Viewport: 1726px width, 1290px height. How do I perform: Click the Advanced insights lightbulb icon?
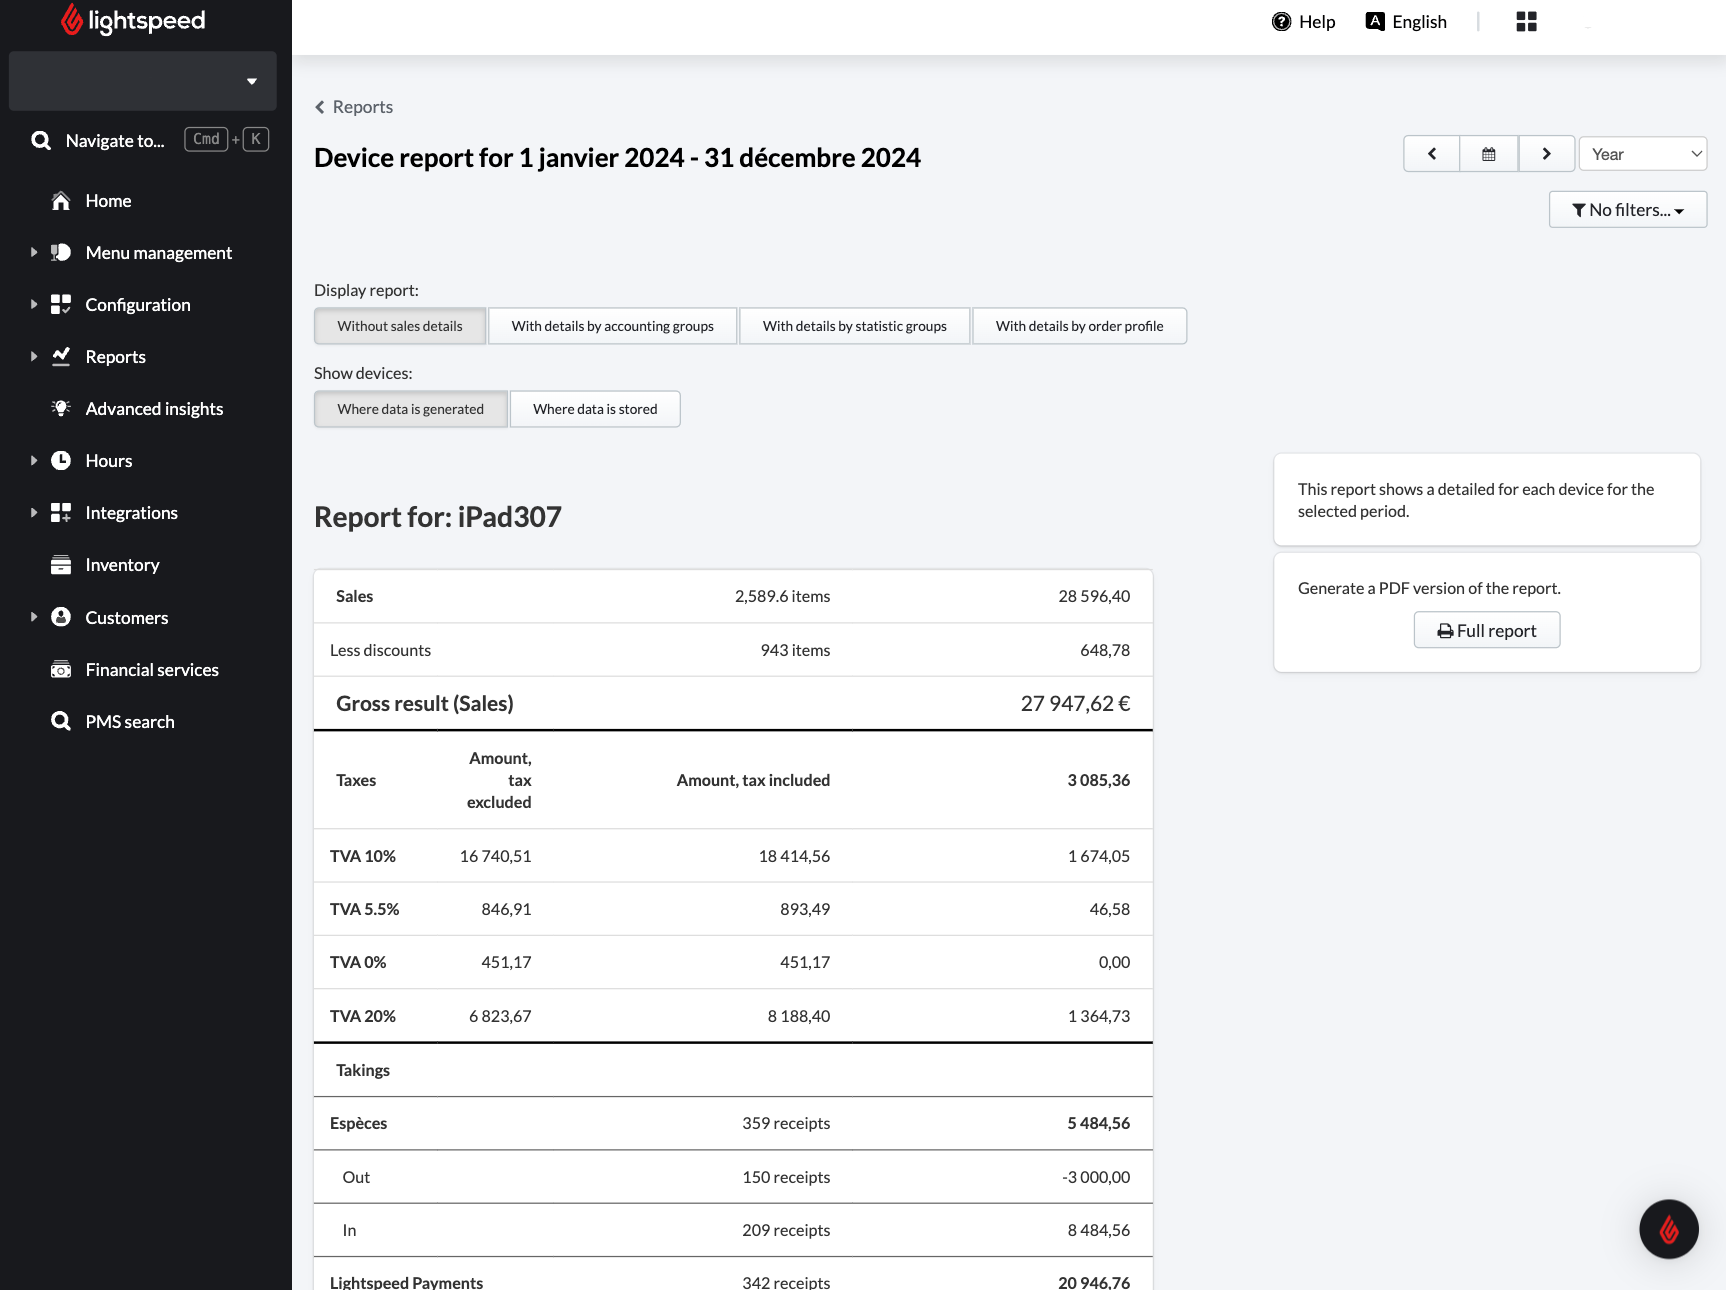click(61, 409)
